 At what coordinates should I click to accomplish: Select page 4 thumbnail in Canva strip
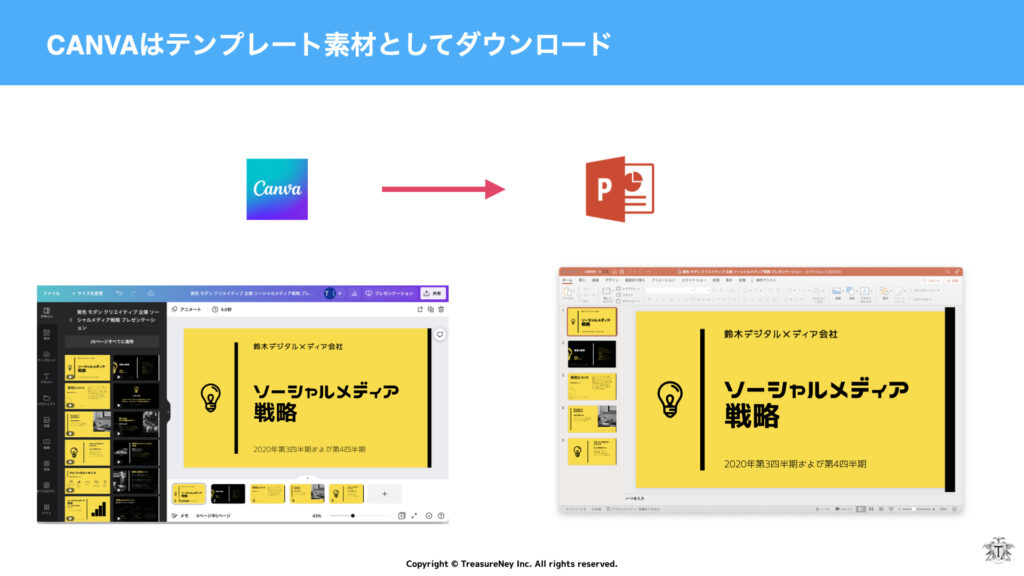[307, 494]
